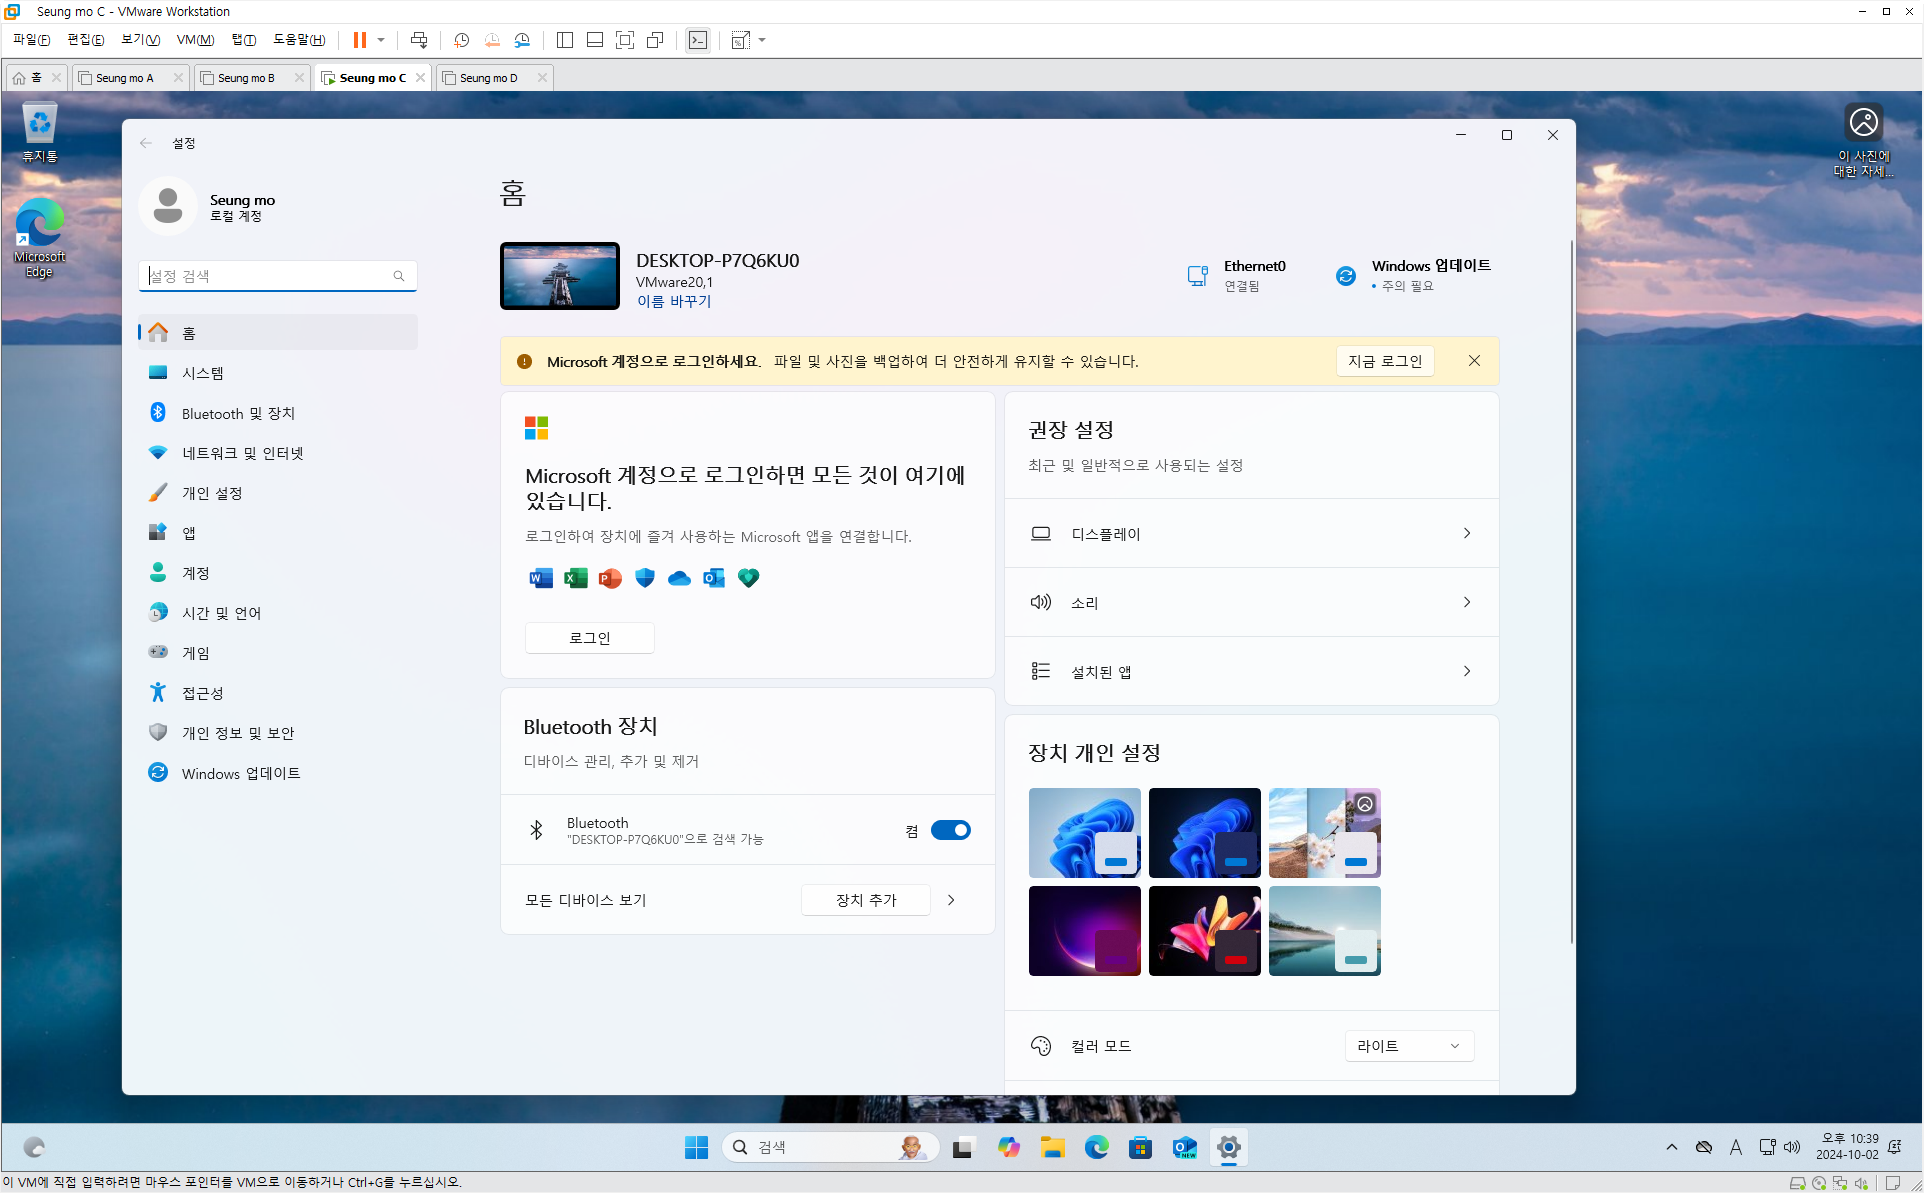The width and height of the screenshot is (1924, 1193).
Task: Open the 컬러 모드 라이트 dropdown
Action: tap(1408, 1046)
